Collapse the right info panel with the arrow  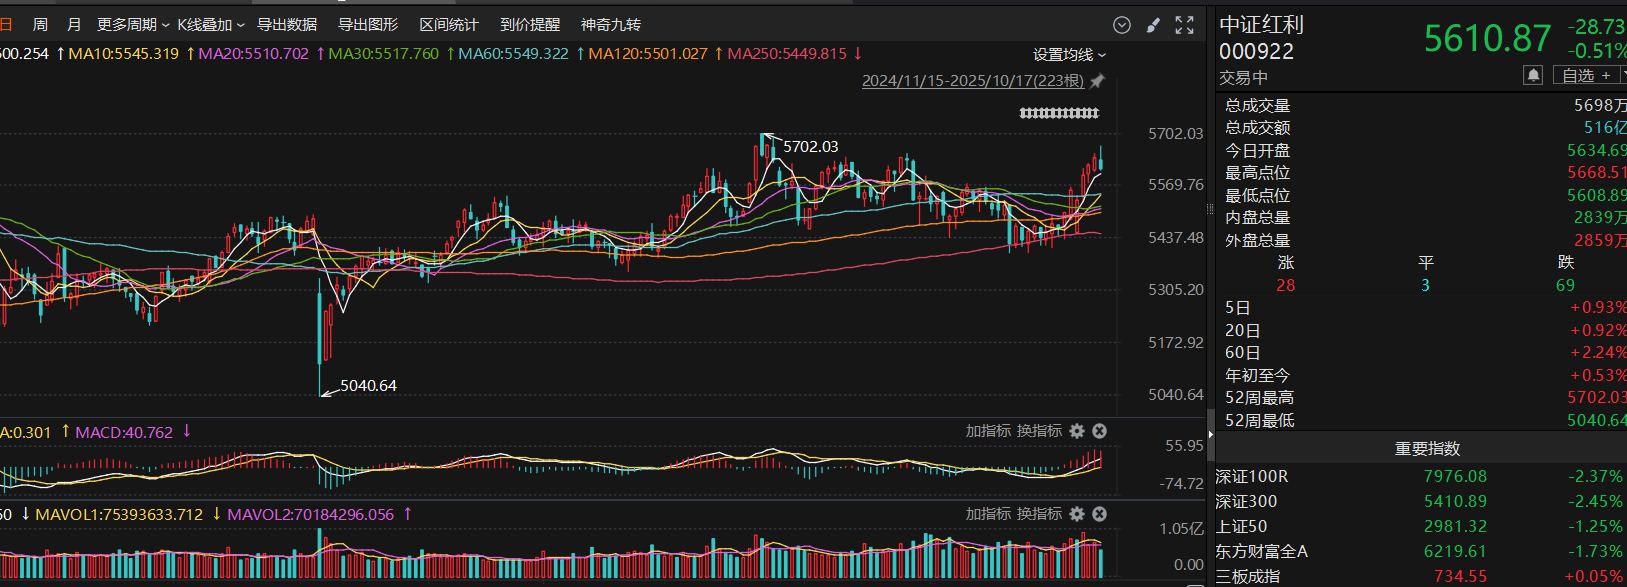(x=1210, y=435)
